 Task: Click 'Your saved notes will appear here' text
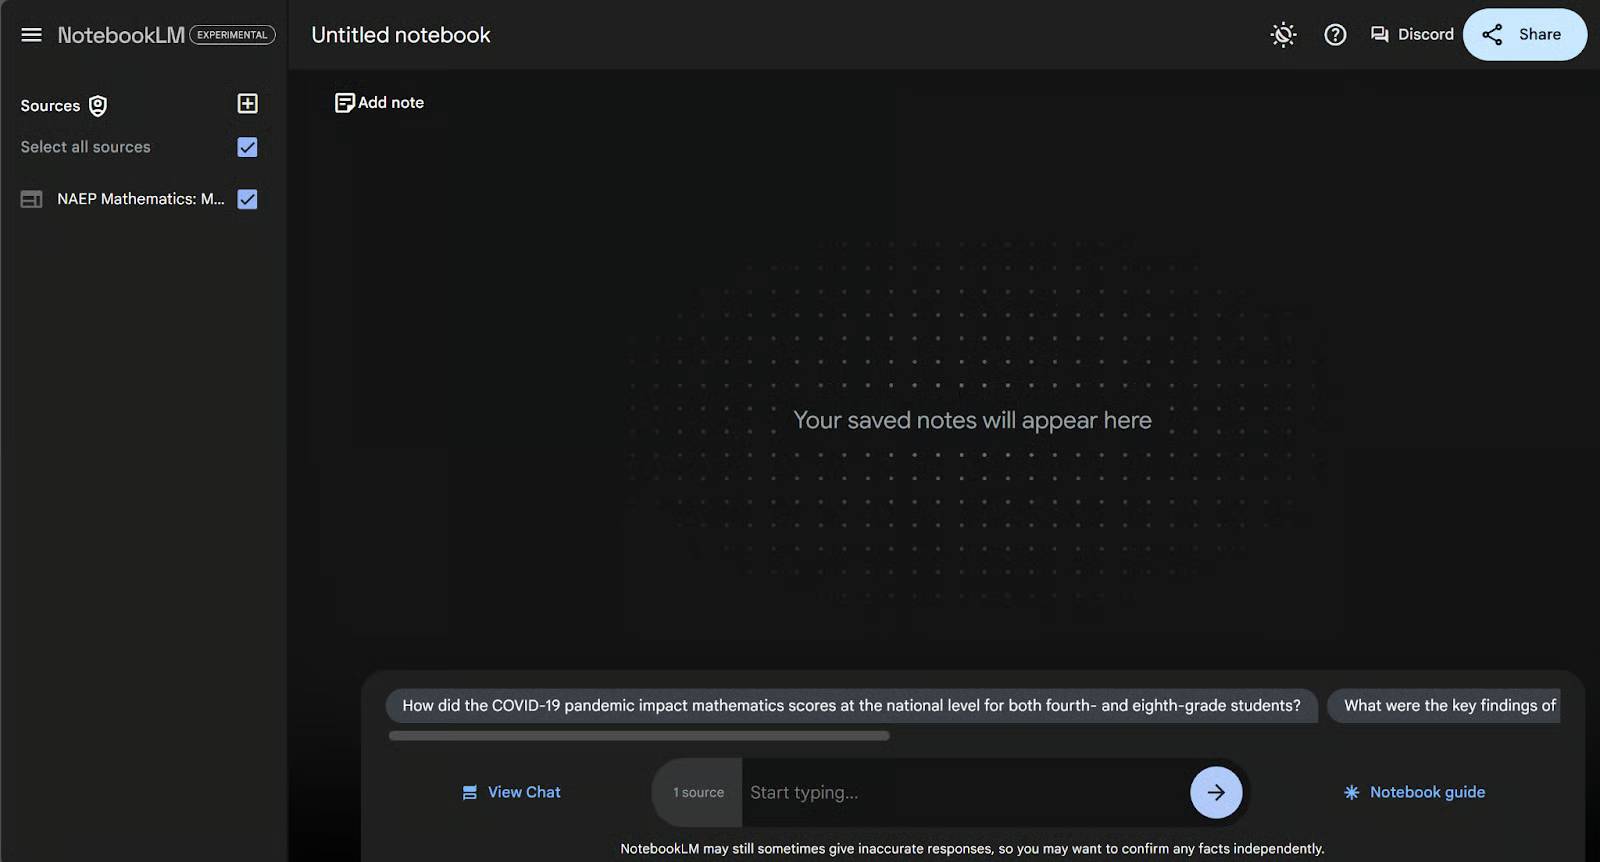coord(972,420)
